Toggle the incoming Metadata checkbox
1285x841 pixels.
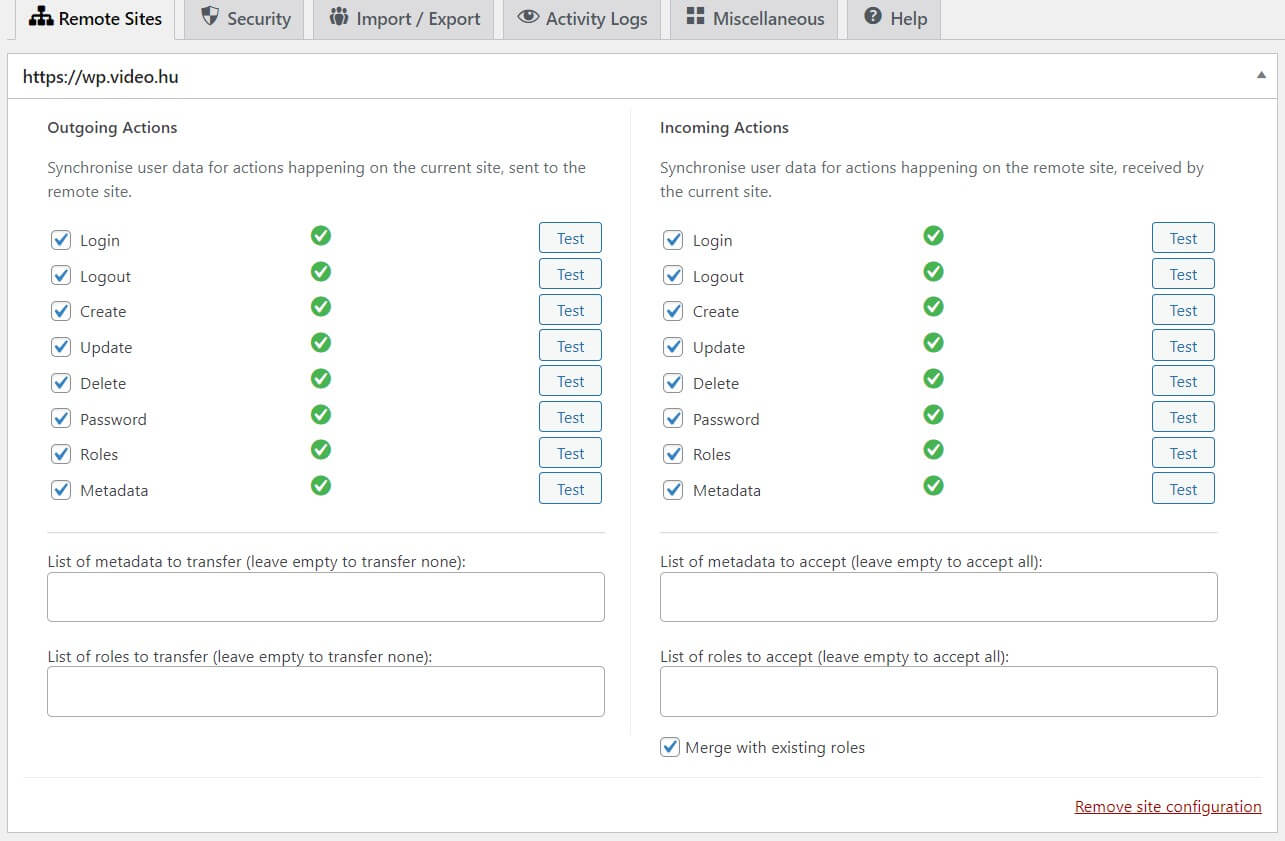pyautogui.click(x=673, y=490)
